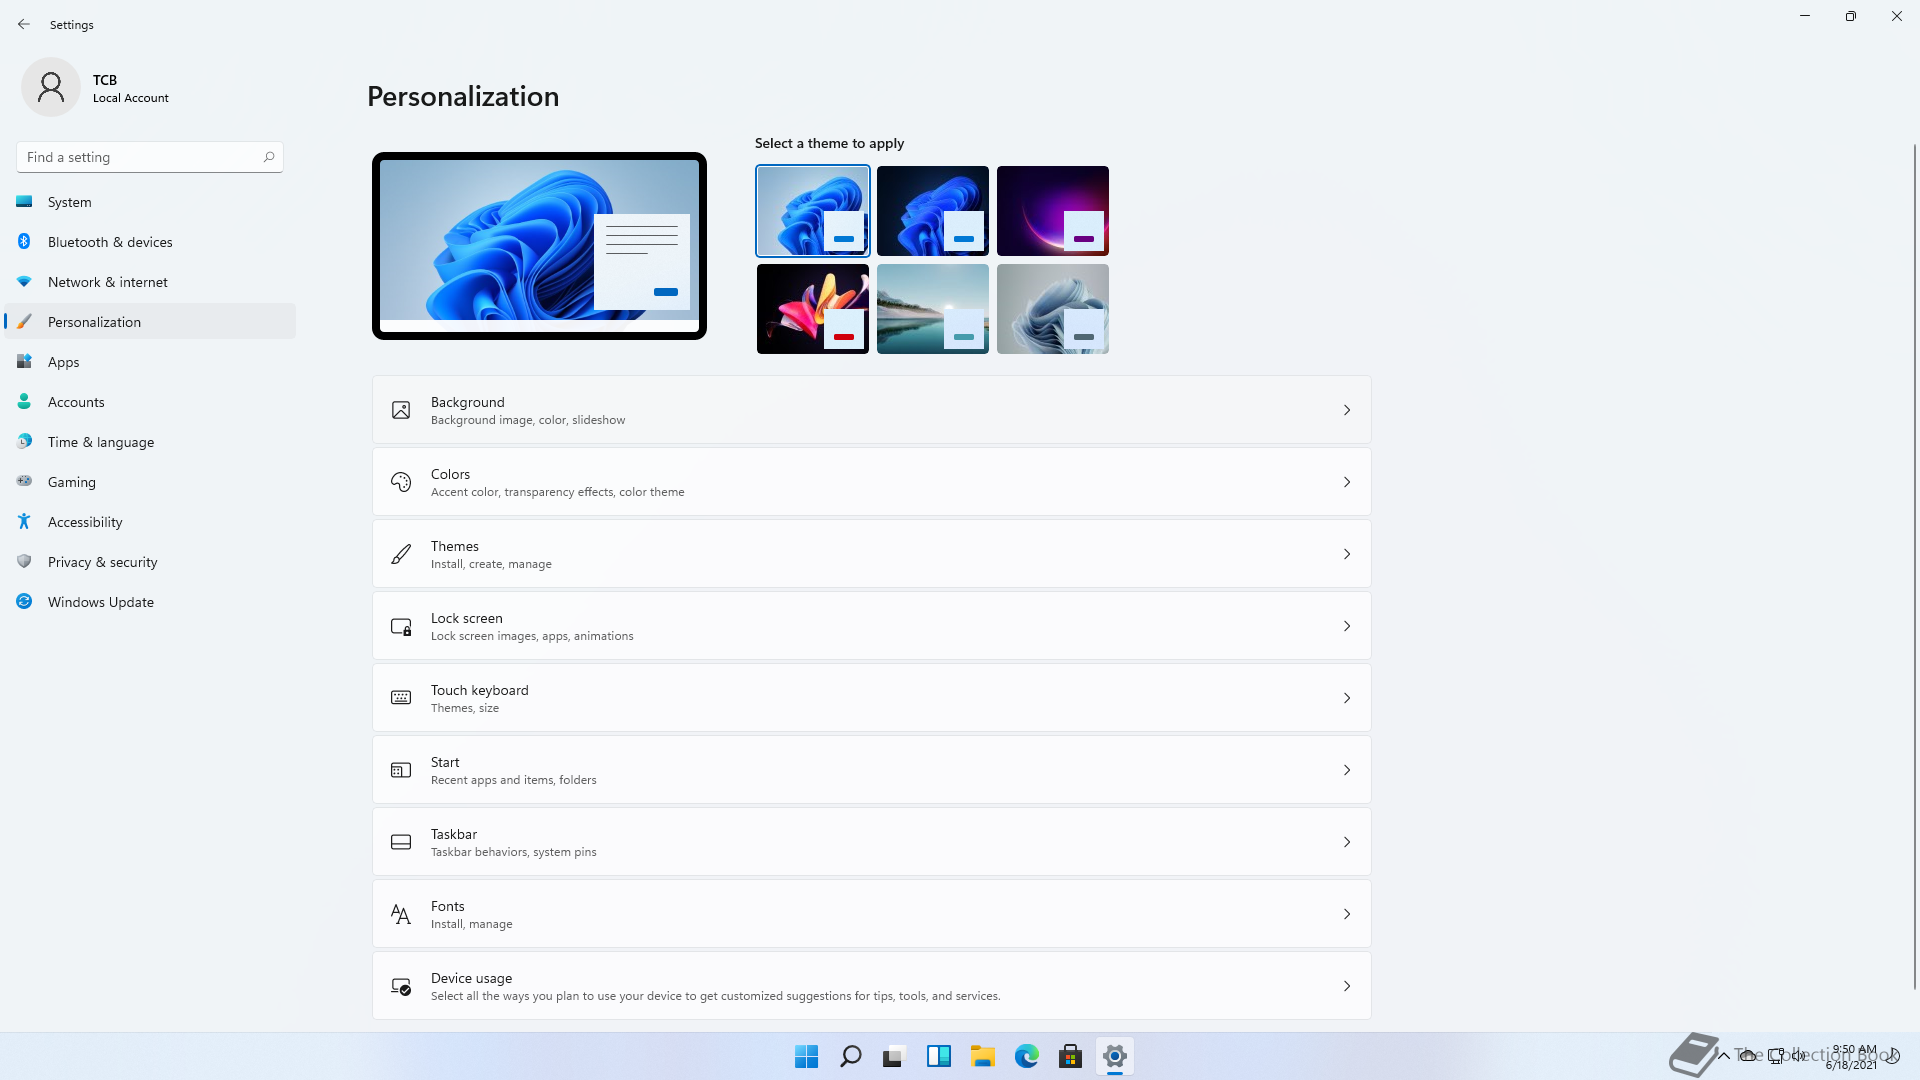Apply the colorful flower theme

813,309
